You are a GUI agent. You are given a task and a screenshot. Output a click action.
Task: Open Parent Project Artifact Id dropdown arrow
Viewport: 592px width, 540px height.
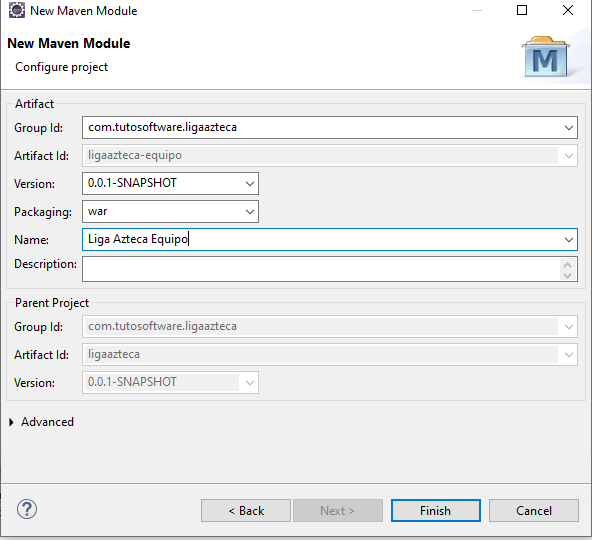pyautogui.click(x=569, y=355)
